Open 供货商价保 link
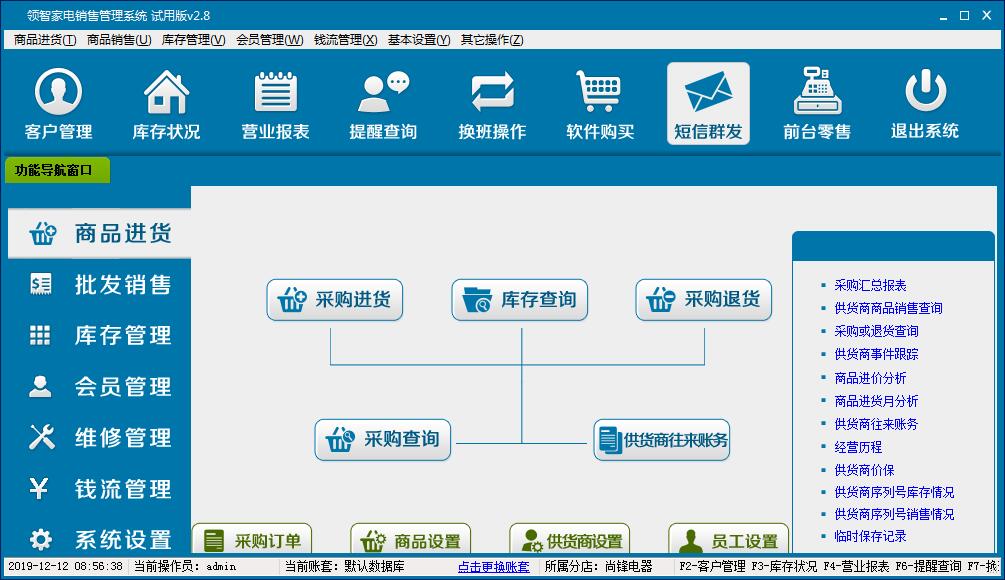 point(864,470)
